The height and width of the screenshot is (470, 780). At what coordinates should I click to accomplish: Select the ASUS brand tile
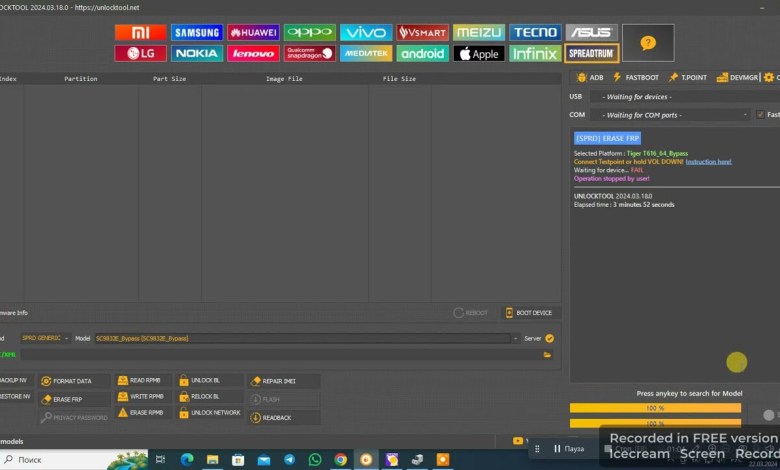click(591, 32)
